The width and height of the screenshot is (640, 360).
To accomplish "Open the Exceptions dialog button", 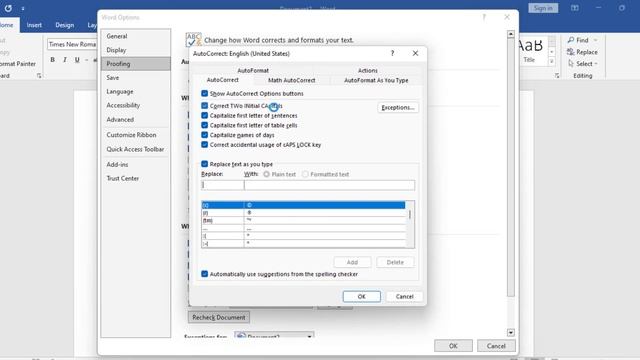I will coord(398,108).
